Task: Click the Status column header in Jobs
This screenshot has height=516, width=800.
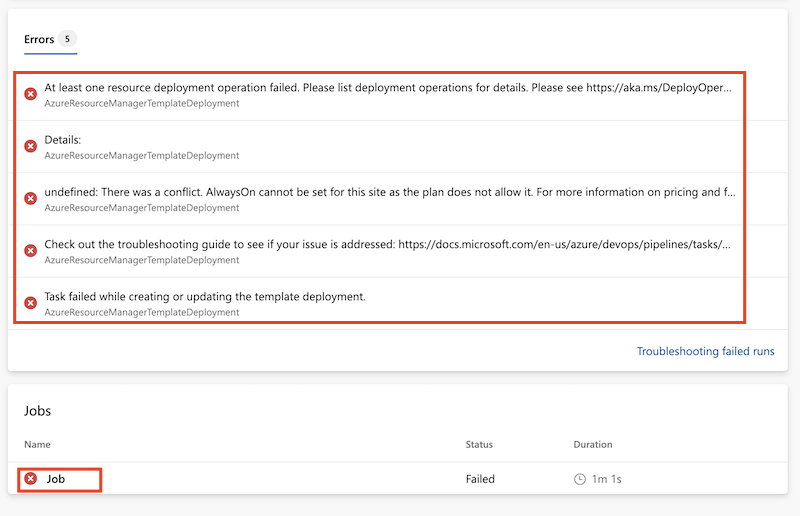Action: point(479,445)
